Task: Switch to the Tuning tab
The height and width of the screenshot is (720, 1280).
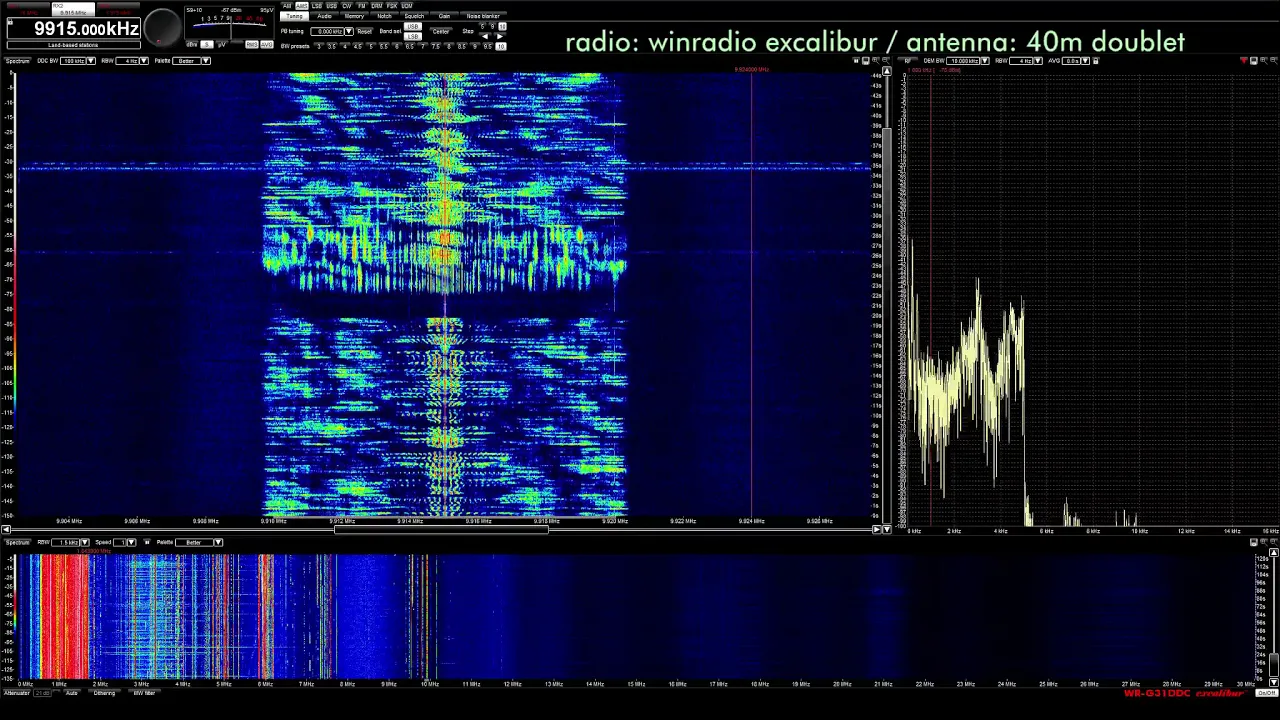Action: click(294, 16)
